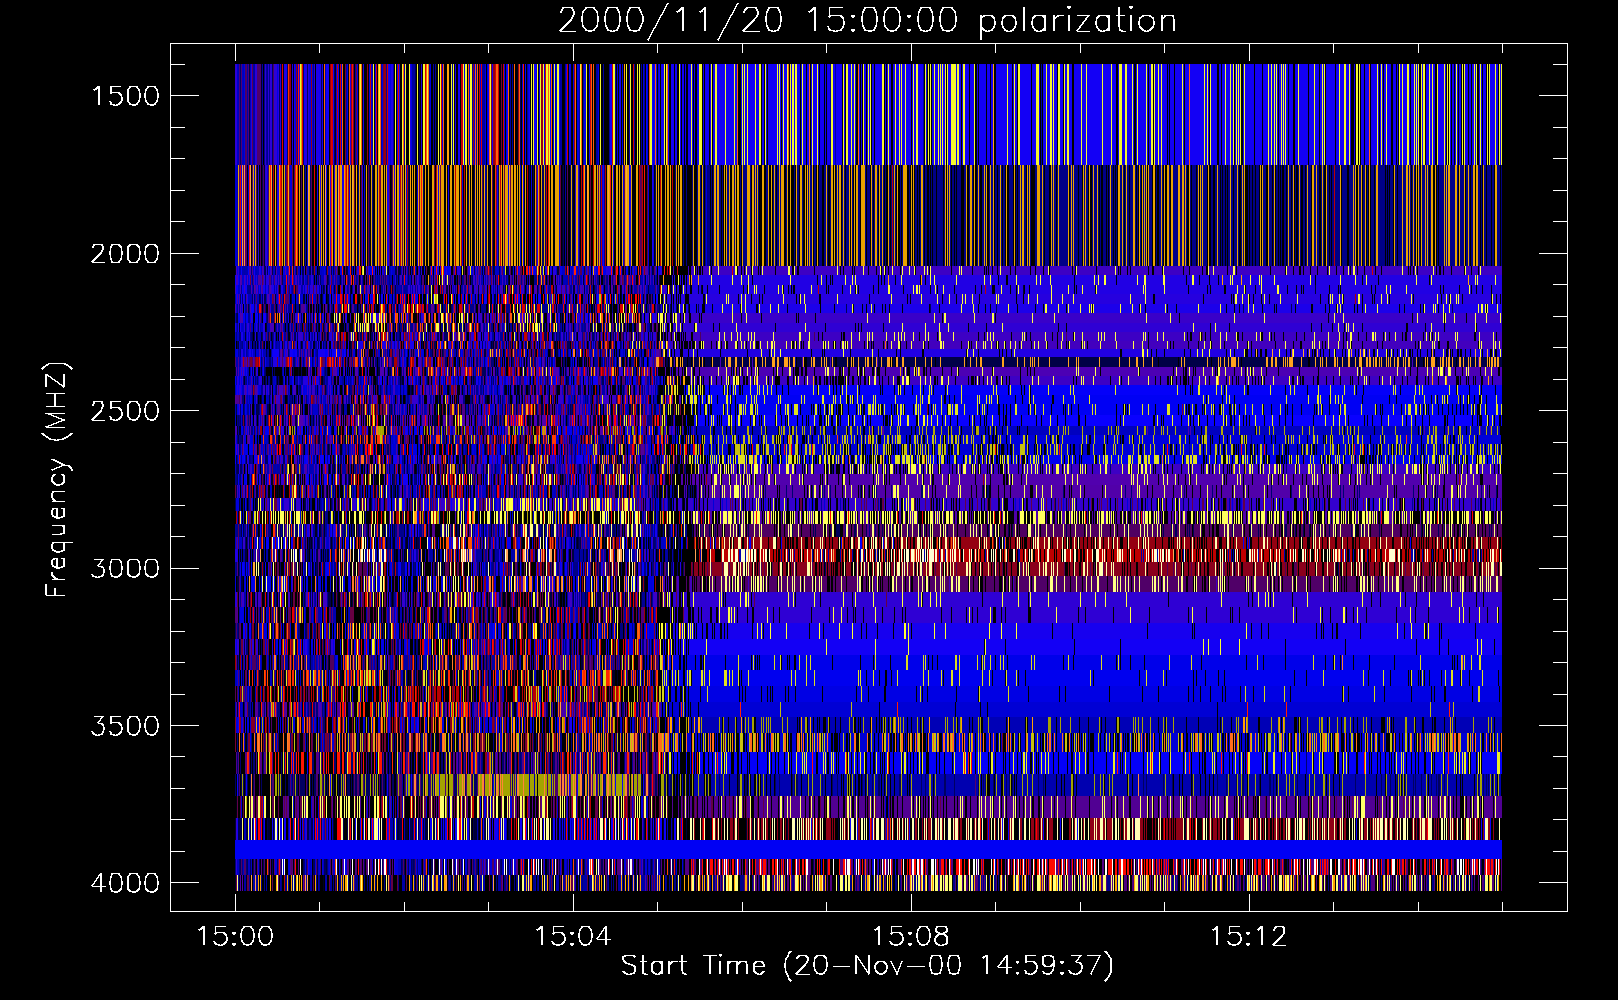Click the 'Start Time (20-Nov-00 14:59:37)' axis title
This screenshot has height=1000, width=1618.
point(867,966)
